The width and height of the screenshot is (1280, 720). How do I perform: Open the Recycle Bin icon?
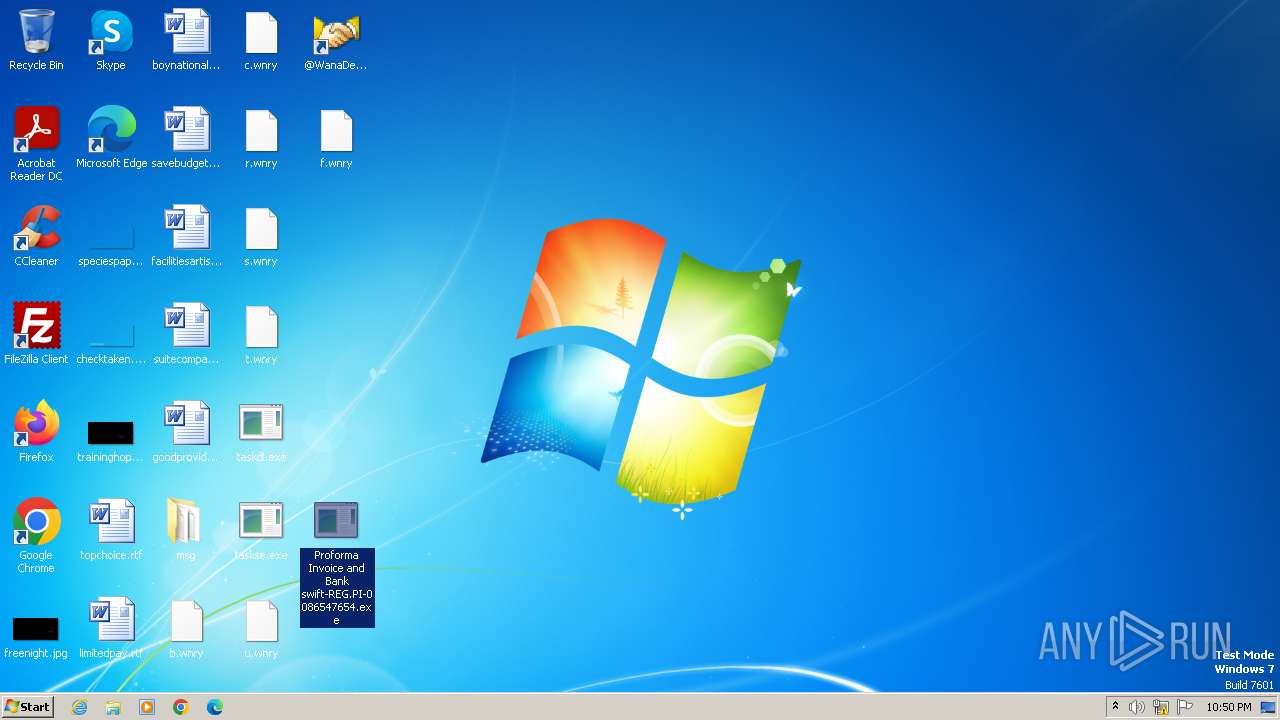36,40
